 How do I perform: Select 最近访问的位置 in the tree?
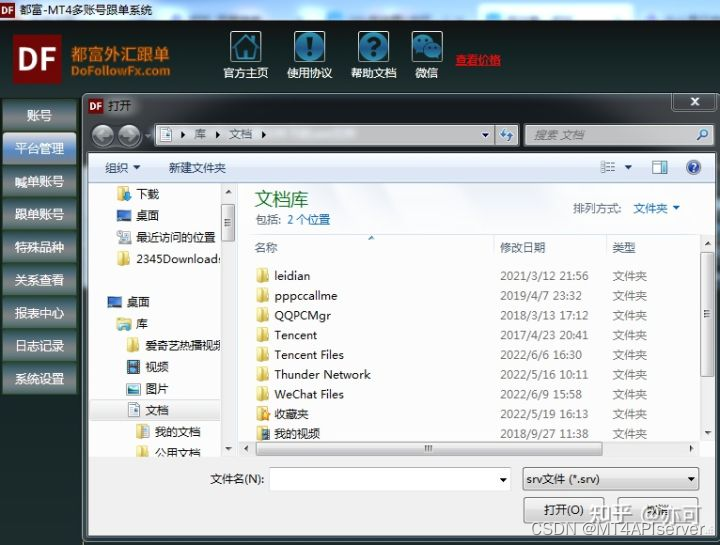[166, 237]
